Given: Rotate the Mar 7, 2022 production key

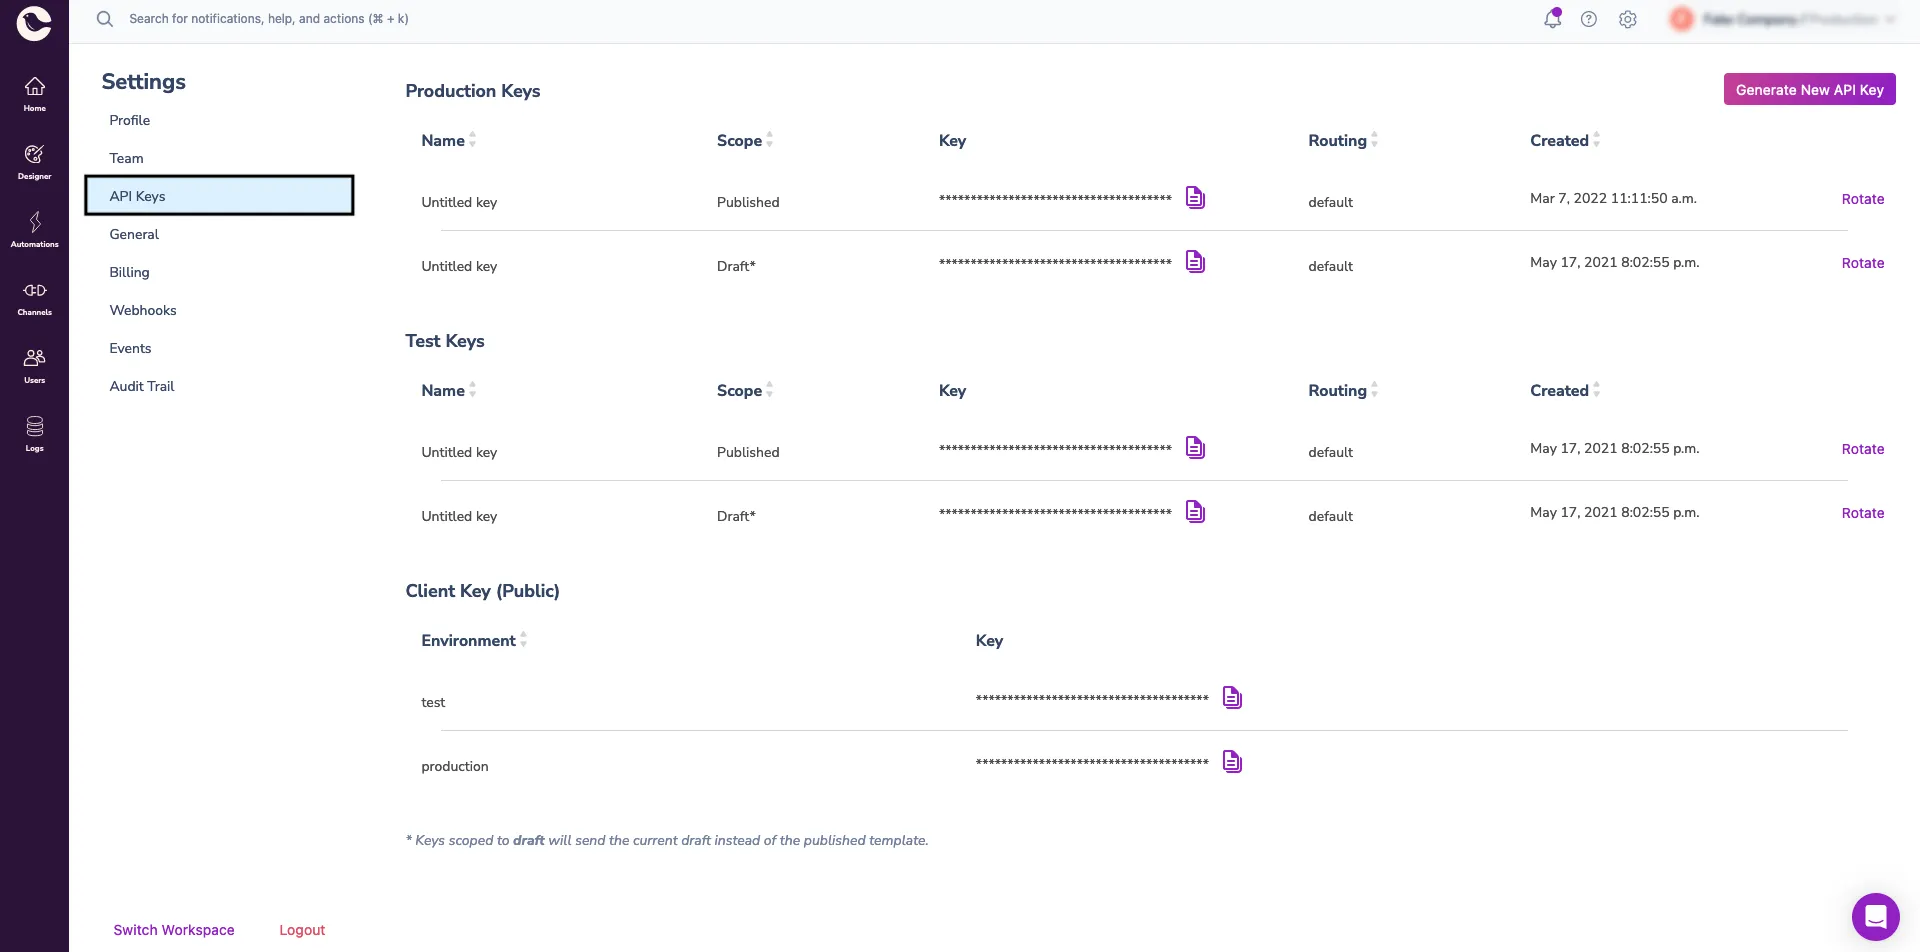Looking at the screenshot, I should coord(1862,199).
